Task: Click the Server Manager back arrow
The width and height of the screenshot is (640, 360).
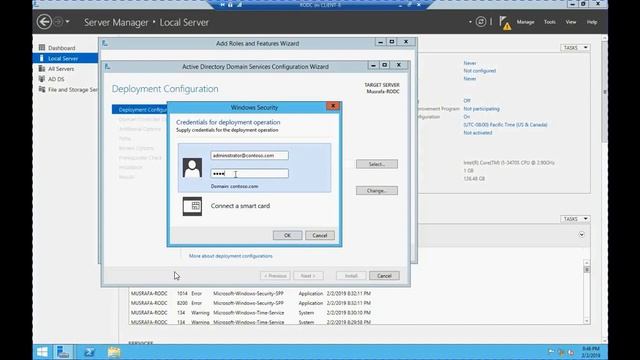Action: coord(44,22)
